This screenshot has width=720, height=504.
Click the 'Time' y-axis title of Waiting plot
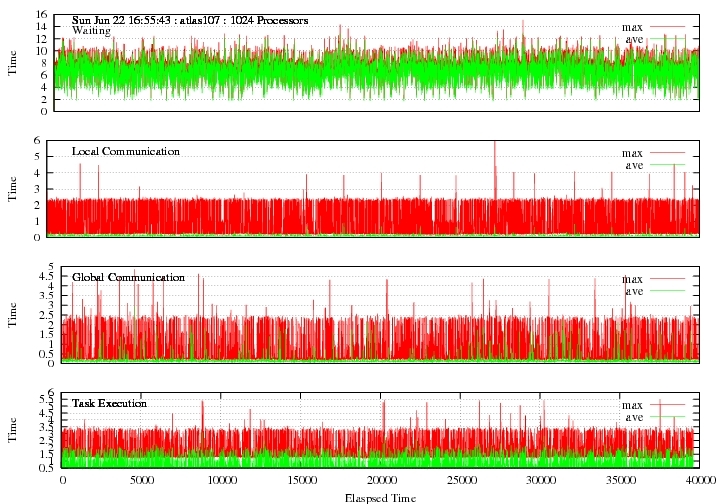click(12, 63)
